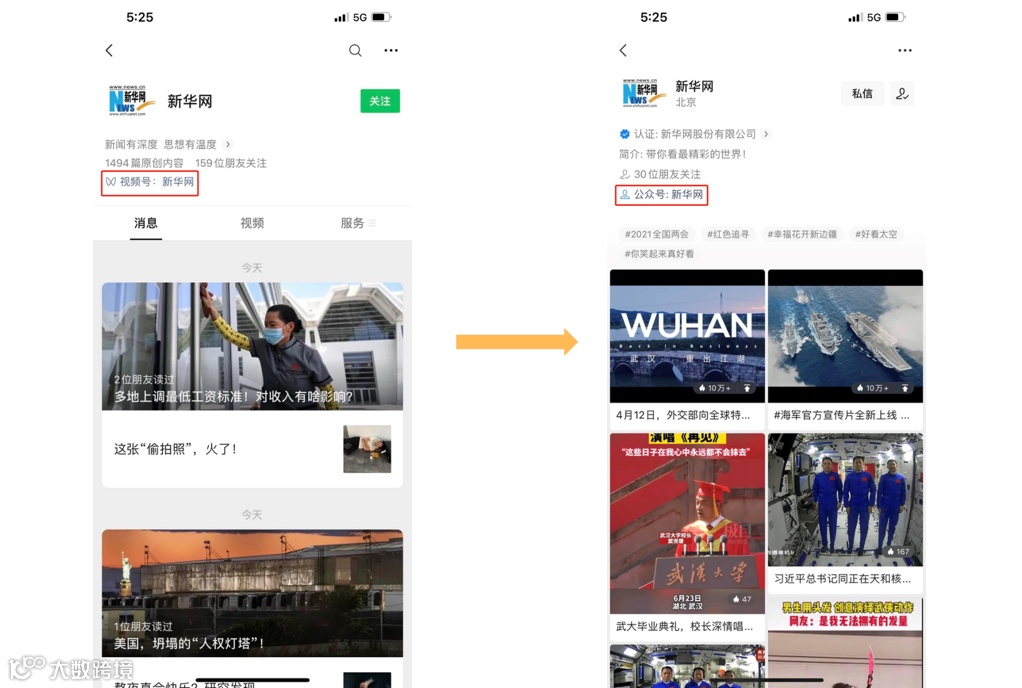Open the three-dot menu on left screen
The height and width of the screenshot is (688, 1022).
click(x=391, y=50)
